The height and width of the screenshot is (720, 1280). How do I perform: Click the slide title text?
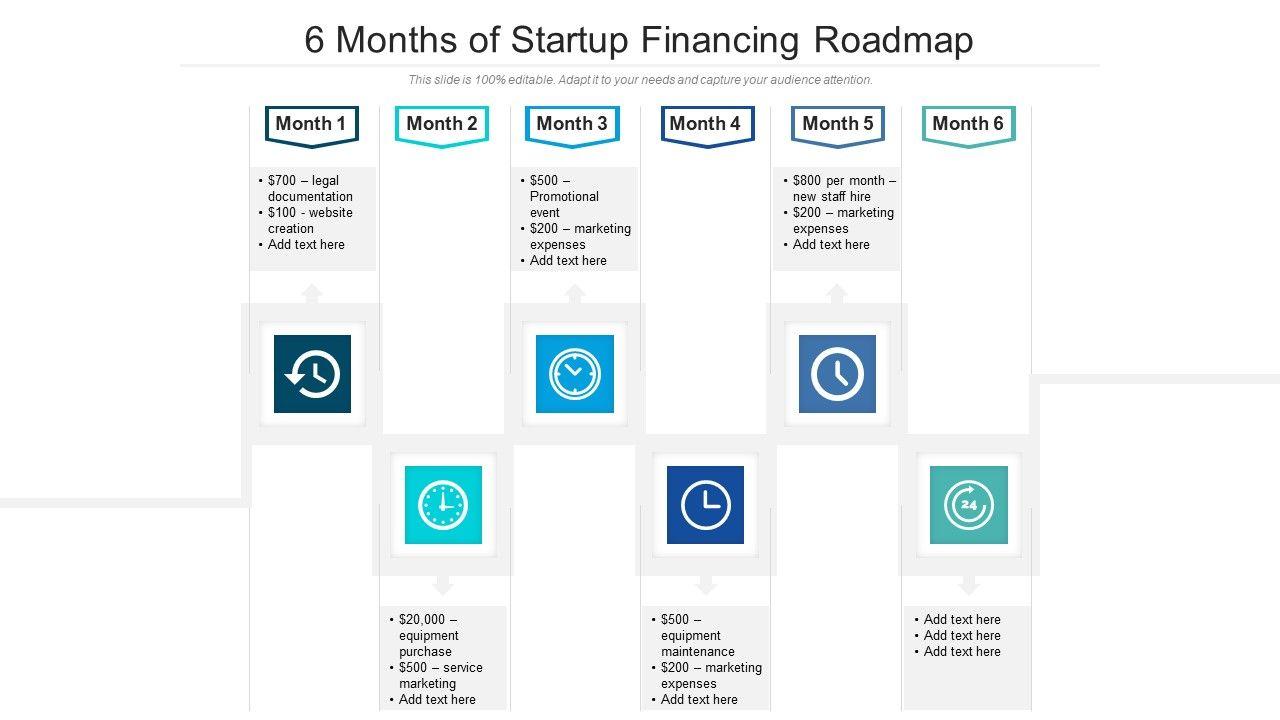point(639,40)
